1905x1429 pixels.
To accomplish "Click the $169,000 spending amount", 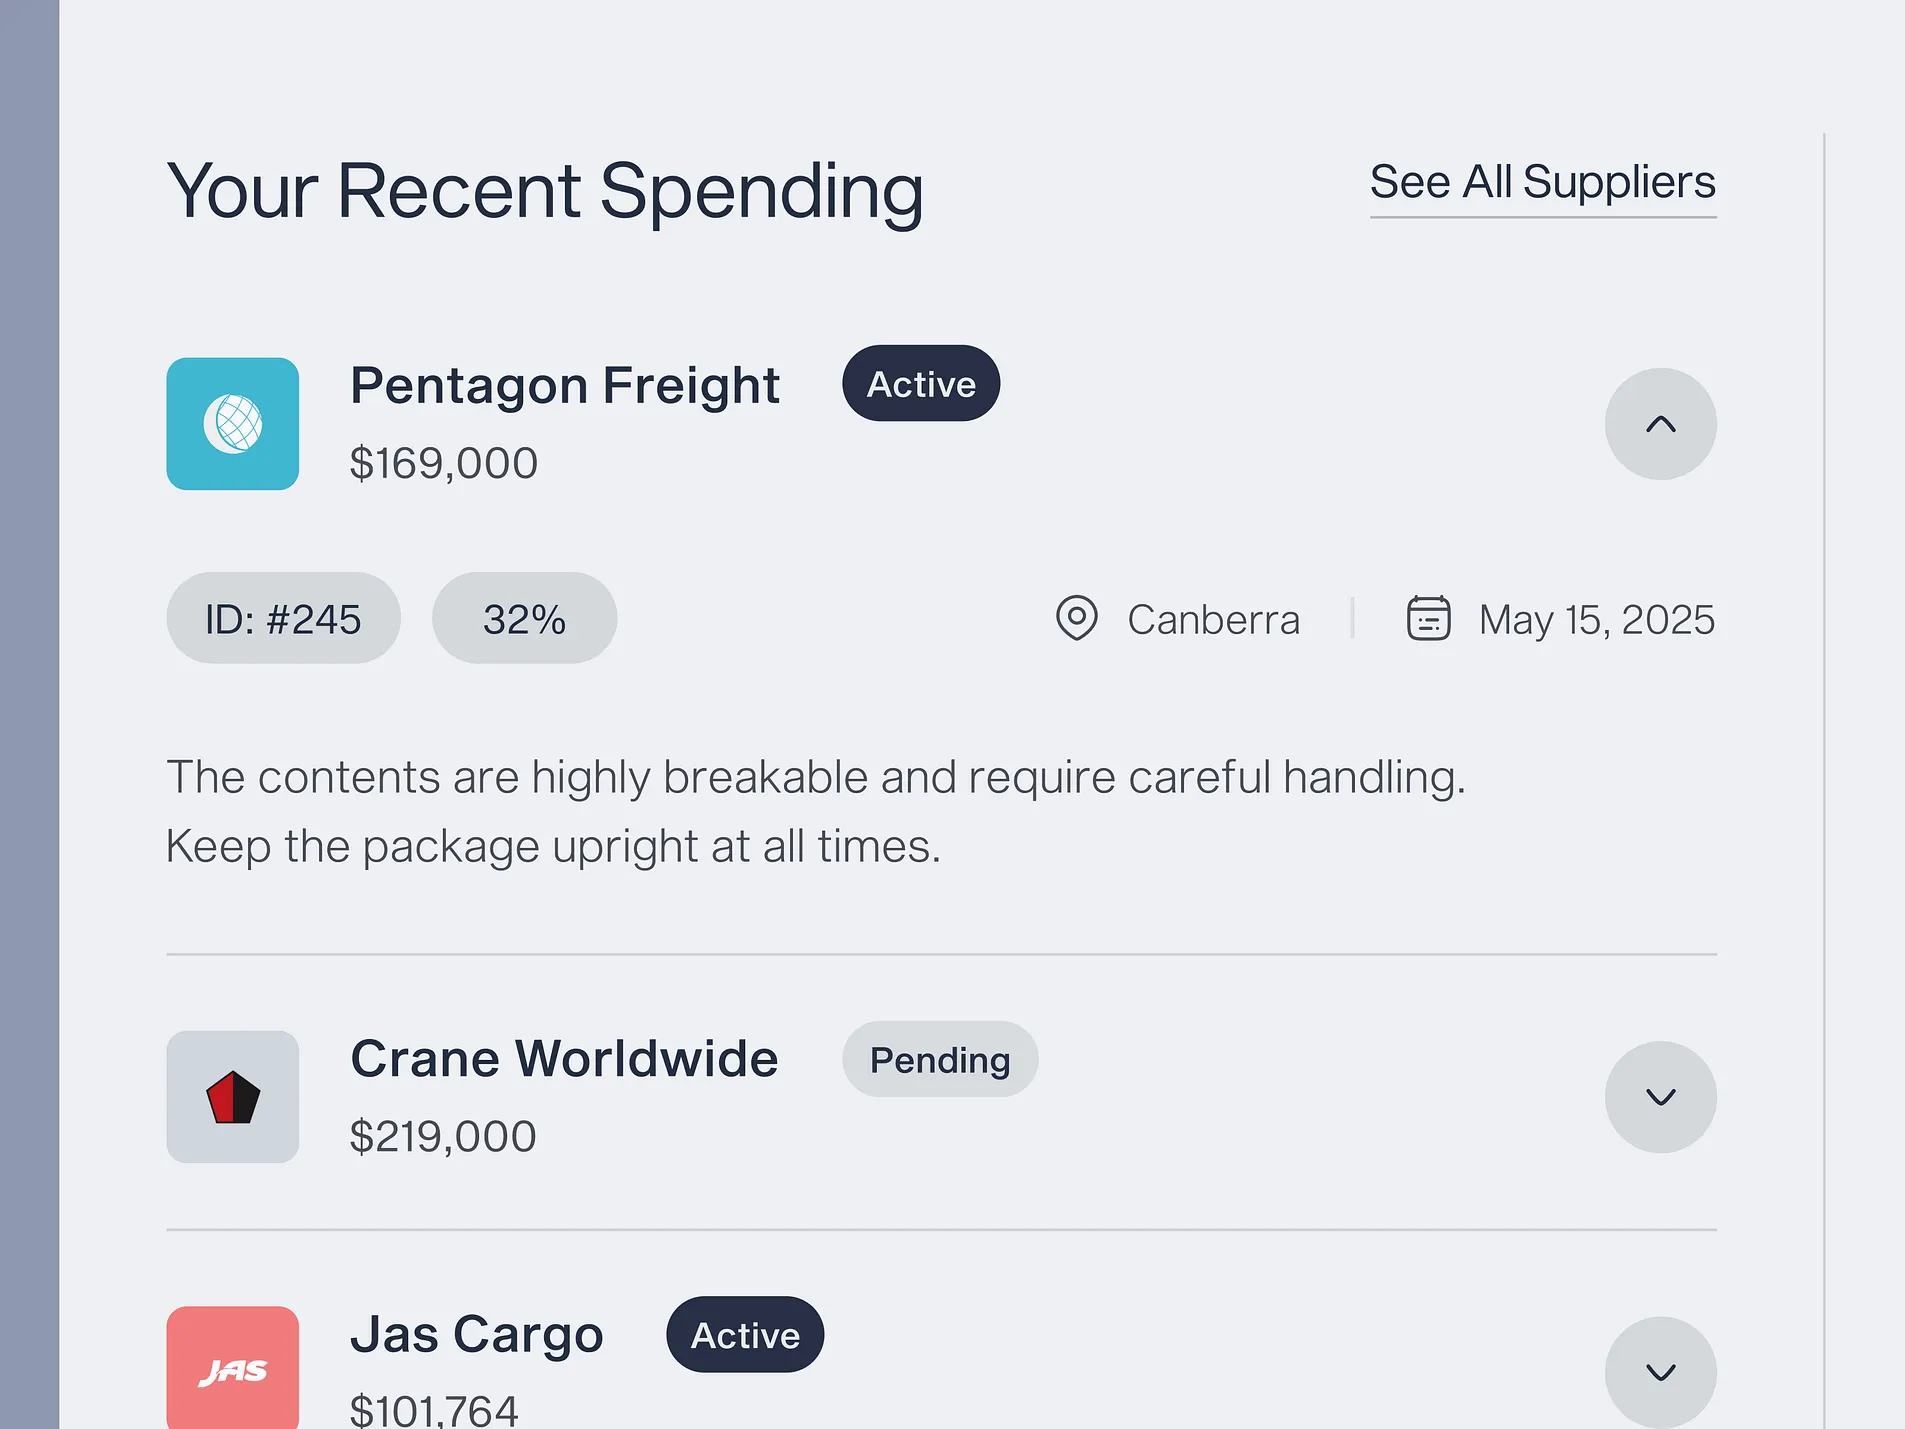I will [444, 464].
